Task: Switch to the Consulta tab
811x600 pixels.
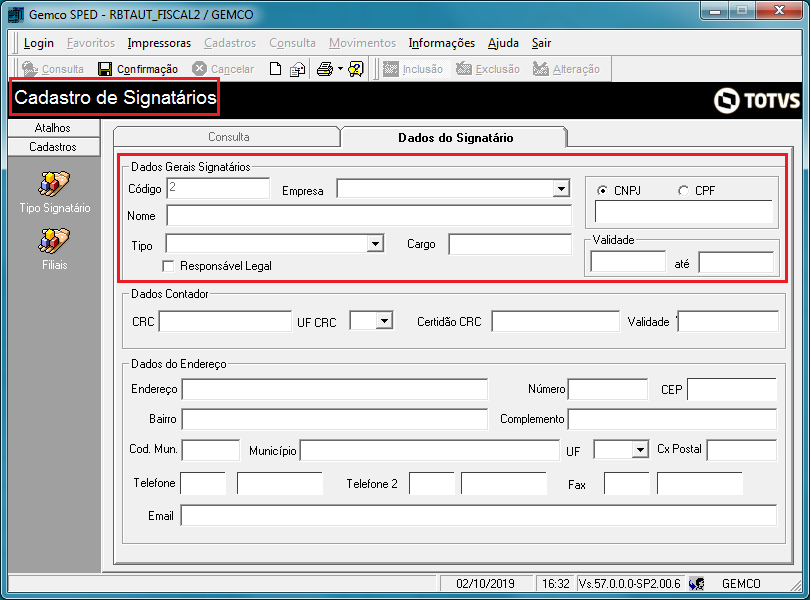Action: [x=228, y=137]
